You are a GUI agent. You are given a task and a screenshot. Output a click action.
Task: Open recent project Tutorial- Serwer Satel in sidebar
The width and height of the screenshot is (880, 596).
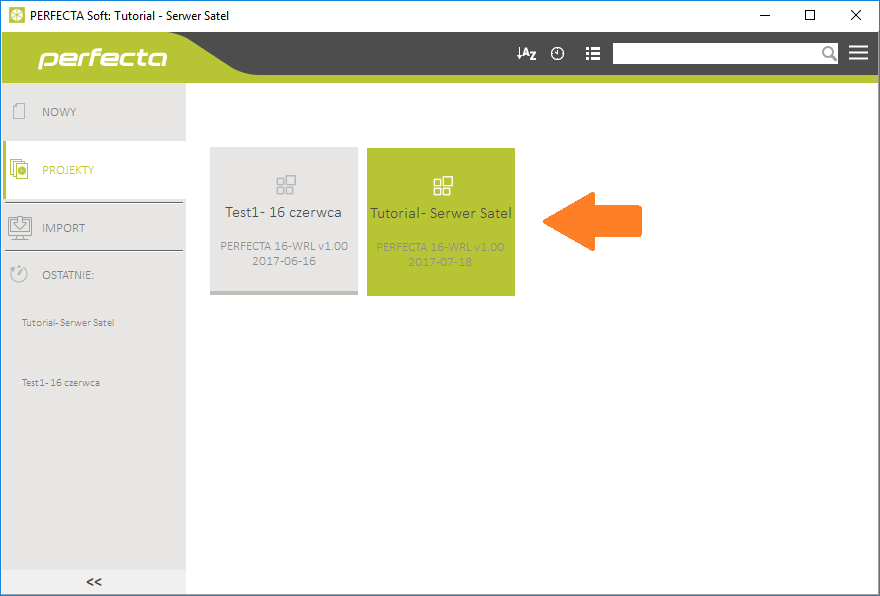coord(68,323)
